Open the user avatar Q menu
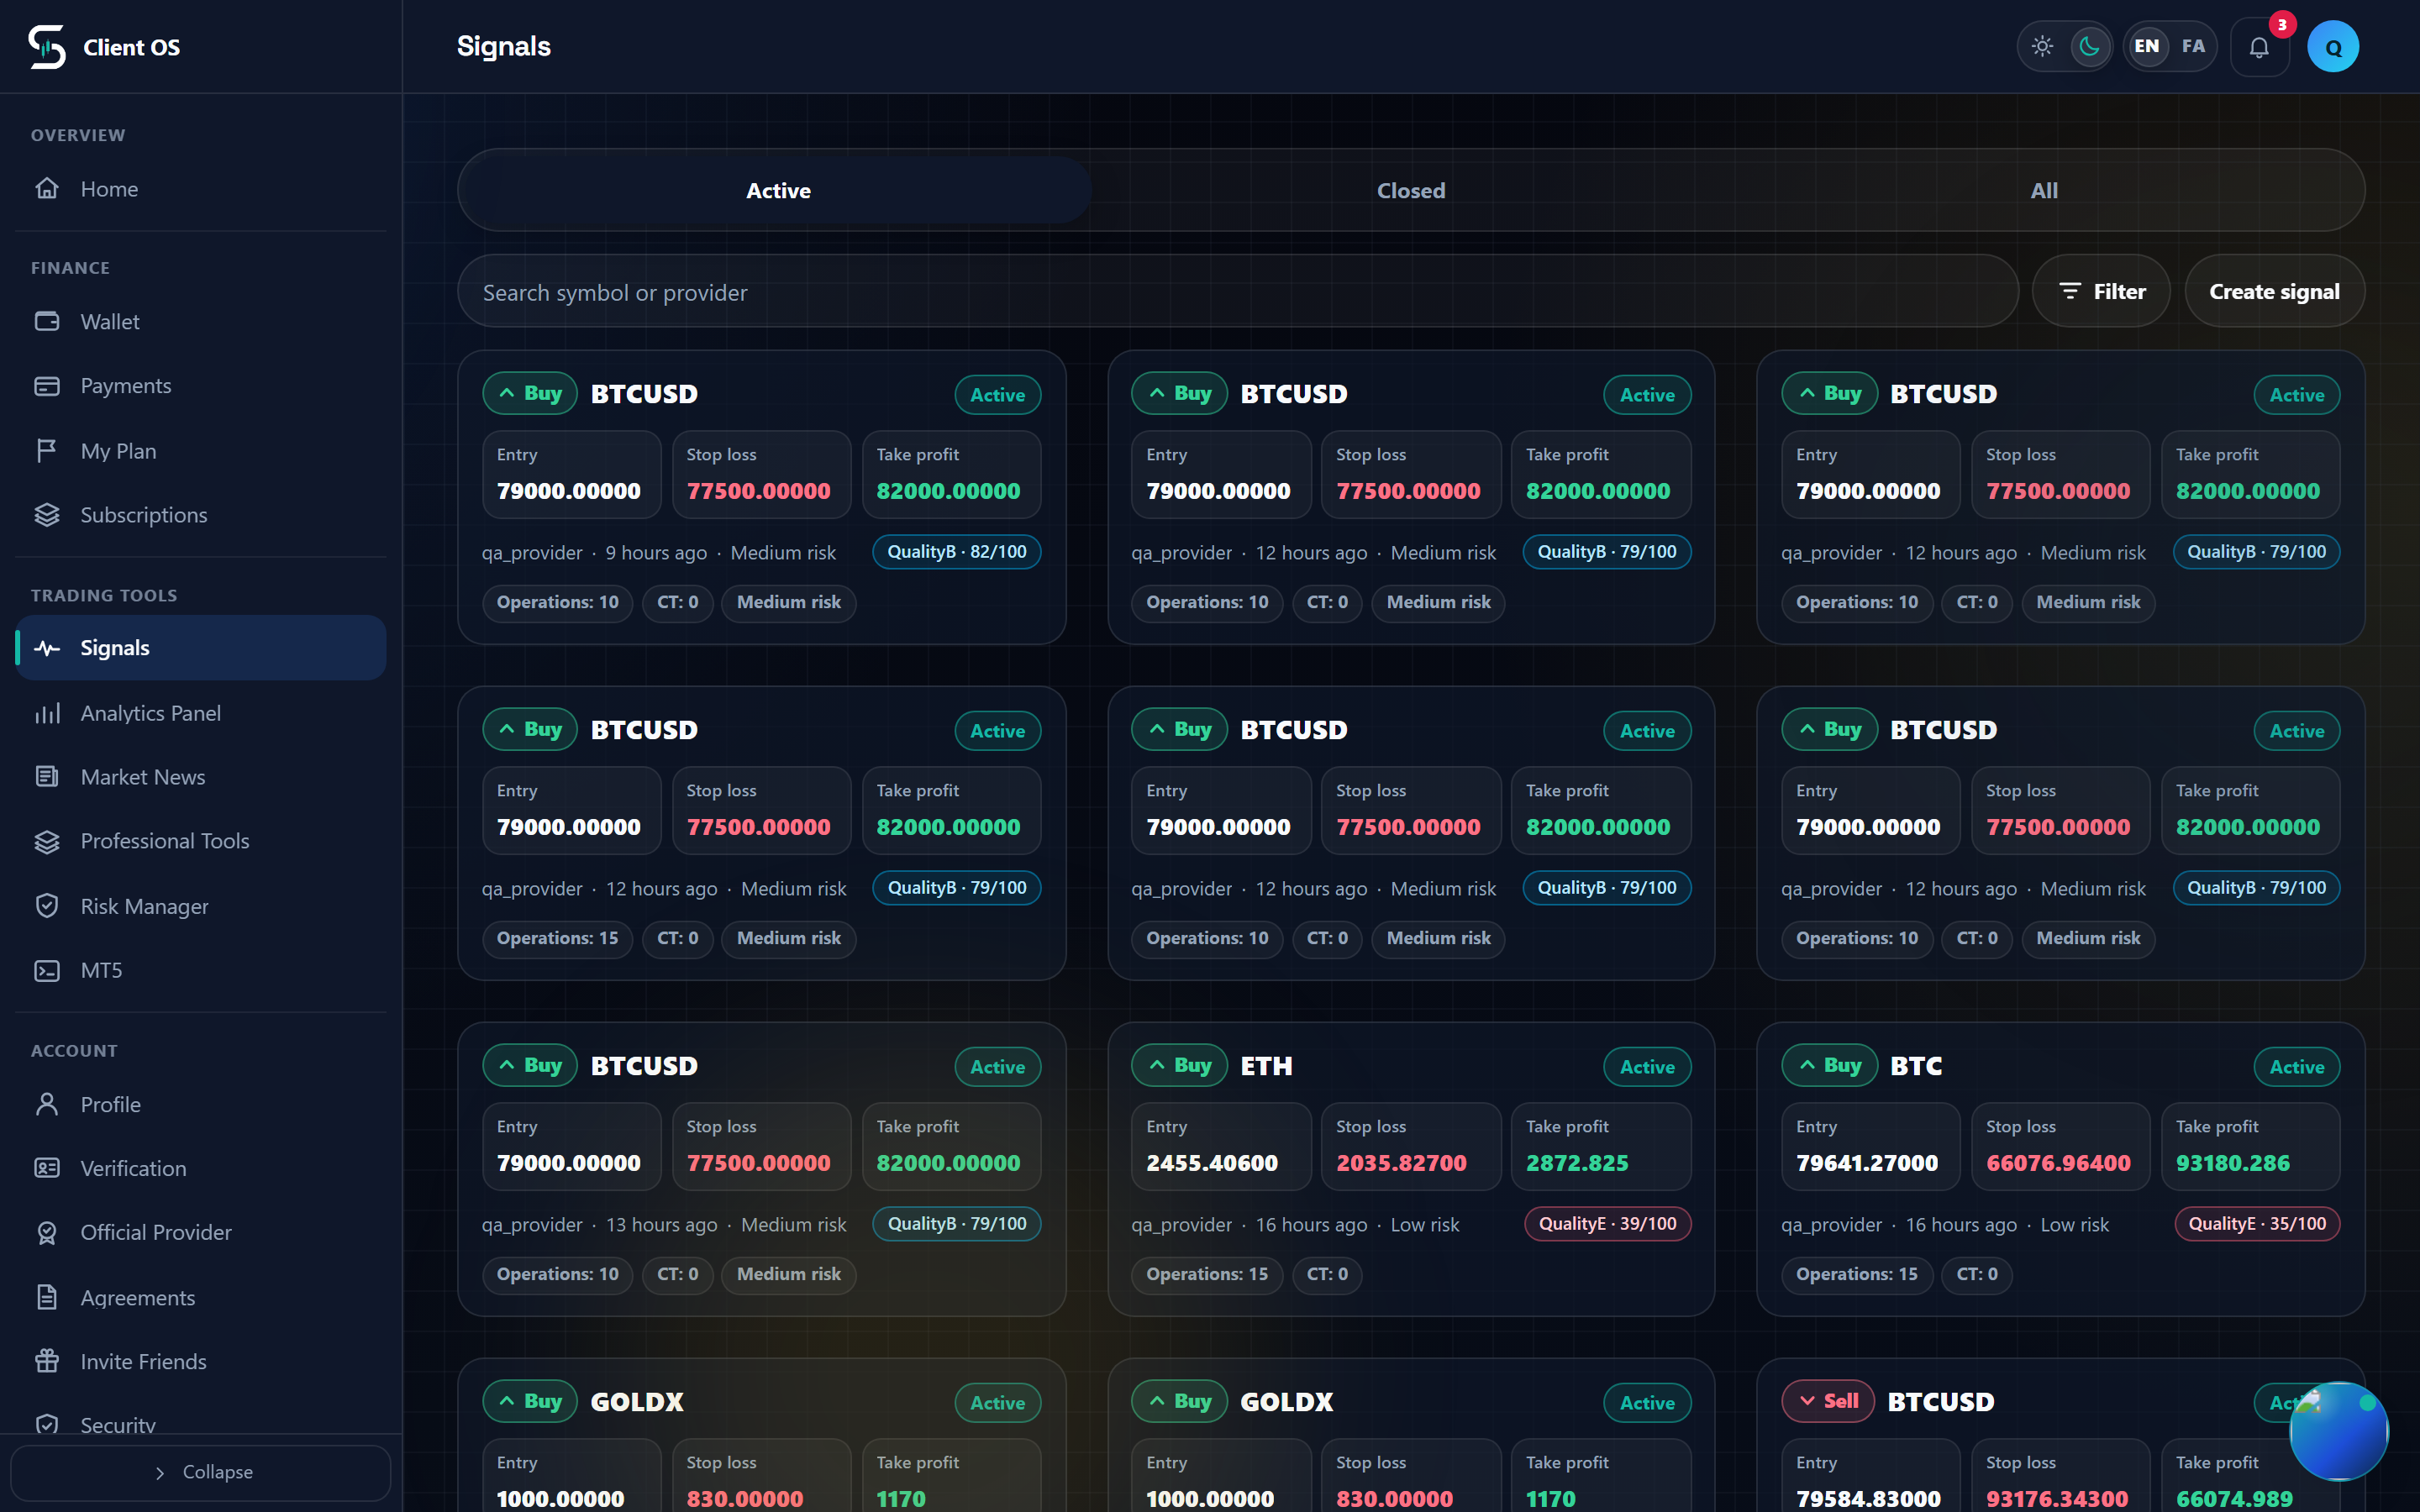Image resolution: width=2420 pixels, height=1512 pixels. pyautogui.click(x=2333, y=47)
